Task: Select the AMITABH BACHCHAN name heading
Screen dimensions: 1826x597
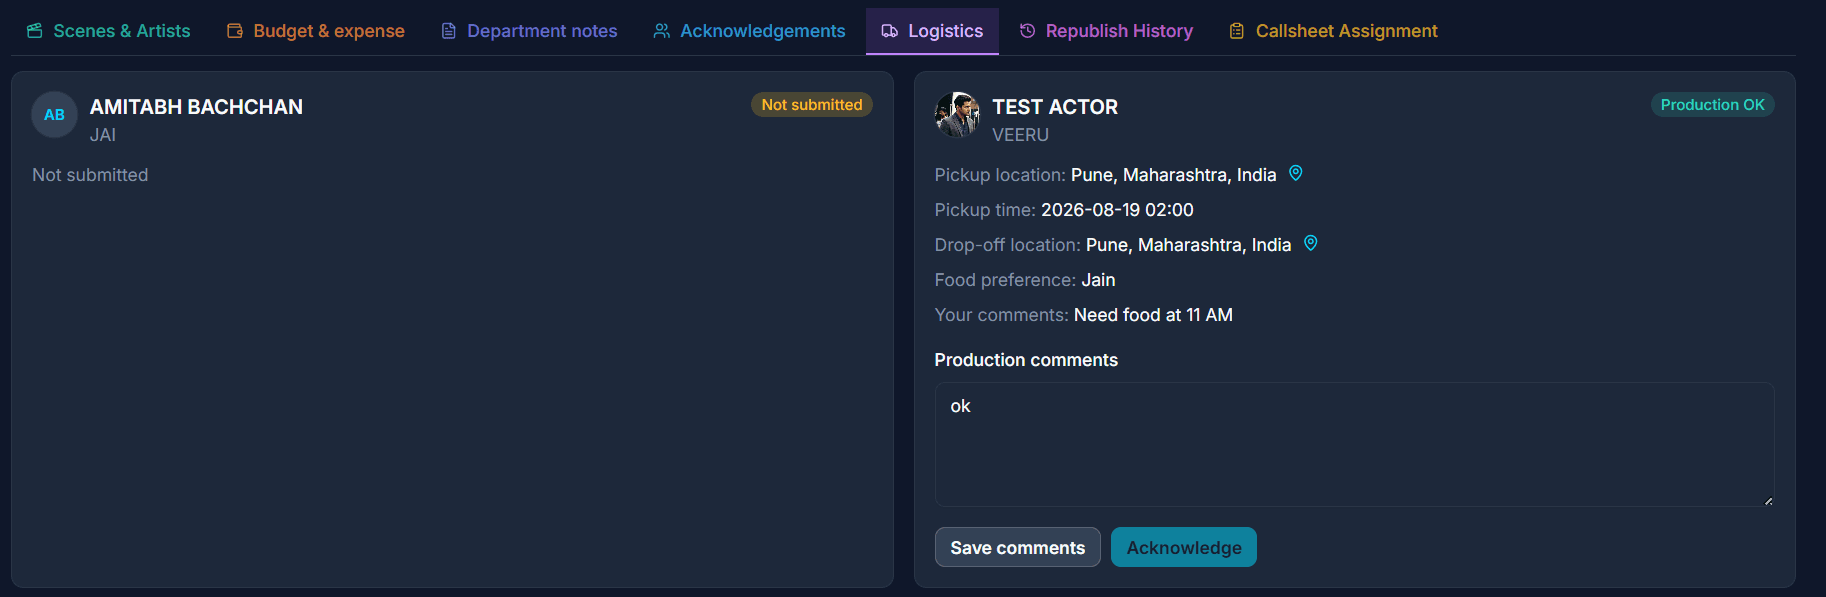Action: click(196, 107)
